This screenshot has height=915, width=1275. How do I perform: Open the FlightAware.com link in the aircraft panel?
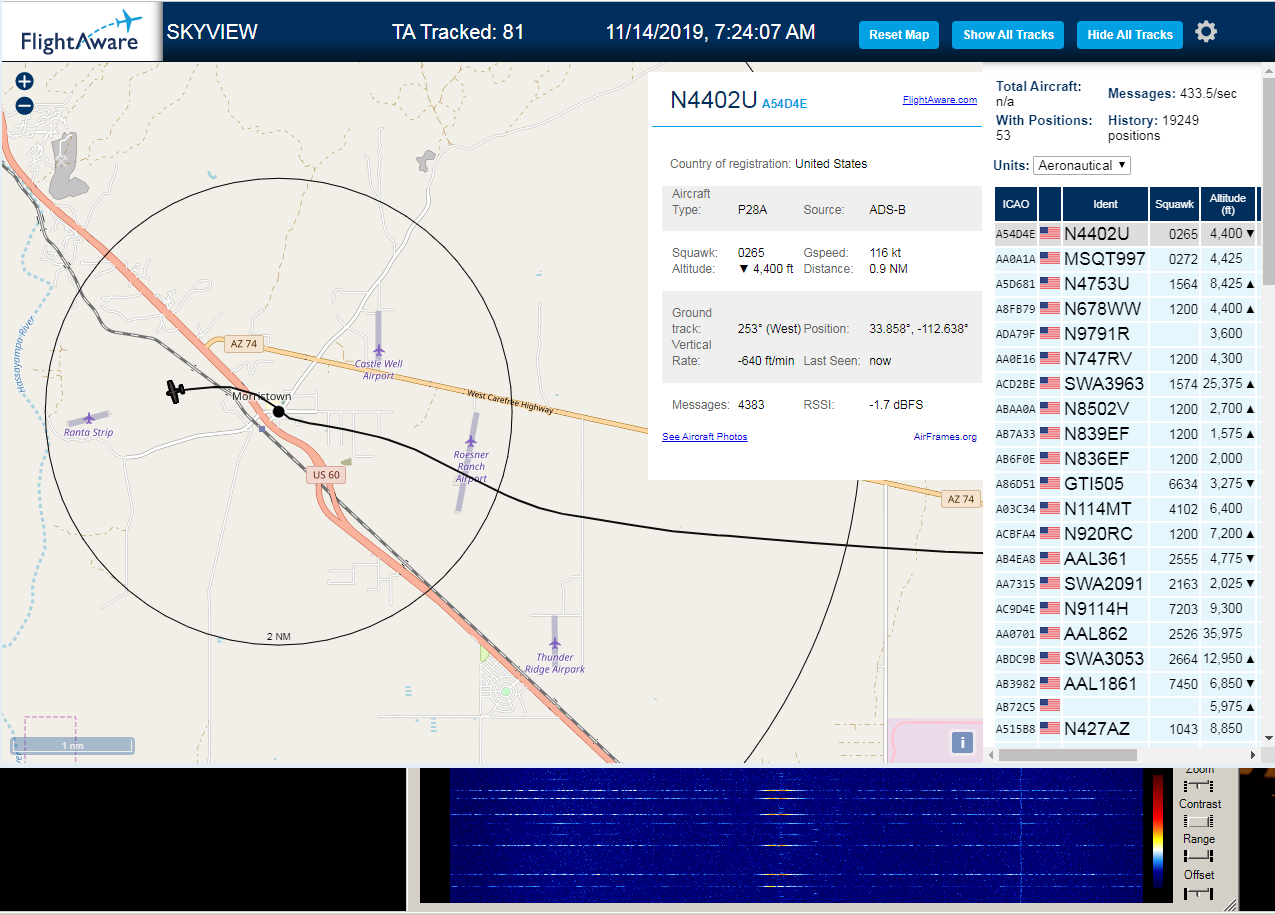click(x=939, y=100)
